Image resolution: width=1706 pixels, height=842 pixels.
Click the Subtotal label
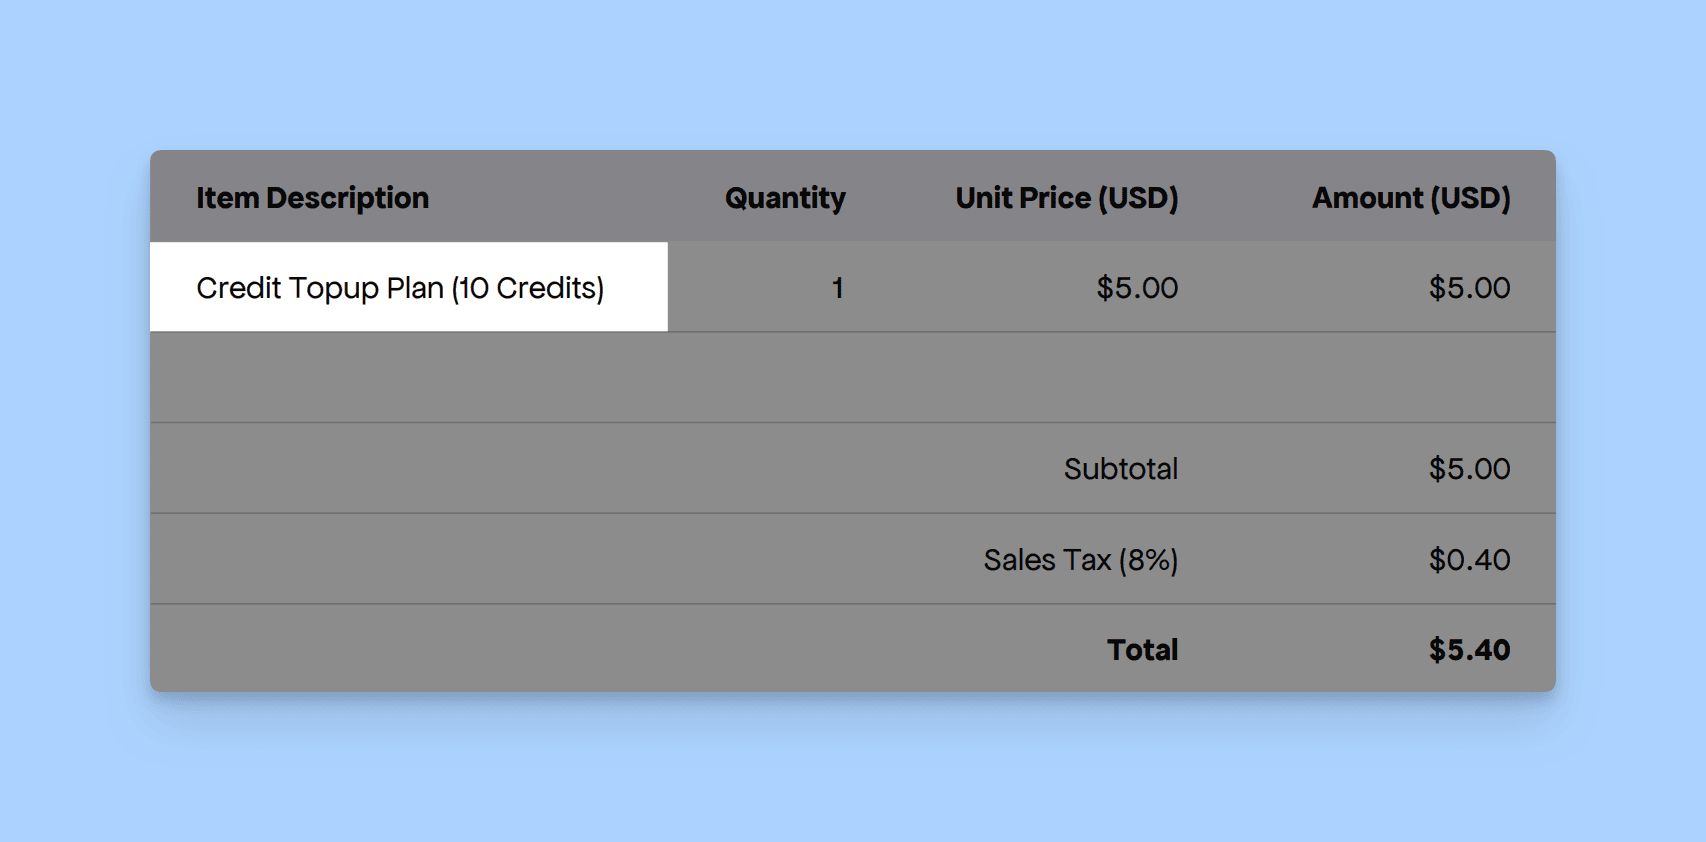tap(1120, 469)
